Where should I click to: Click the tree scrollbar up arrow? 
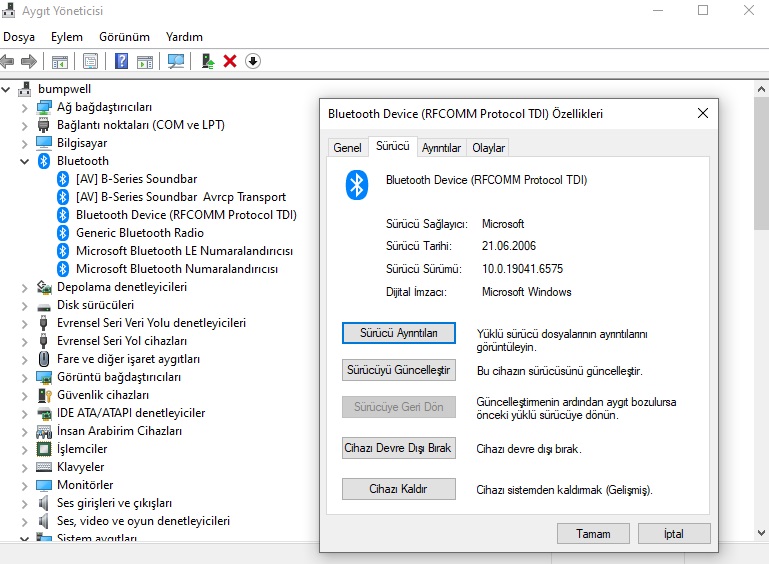click(761, 89)
